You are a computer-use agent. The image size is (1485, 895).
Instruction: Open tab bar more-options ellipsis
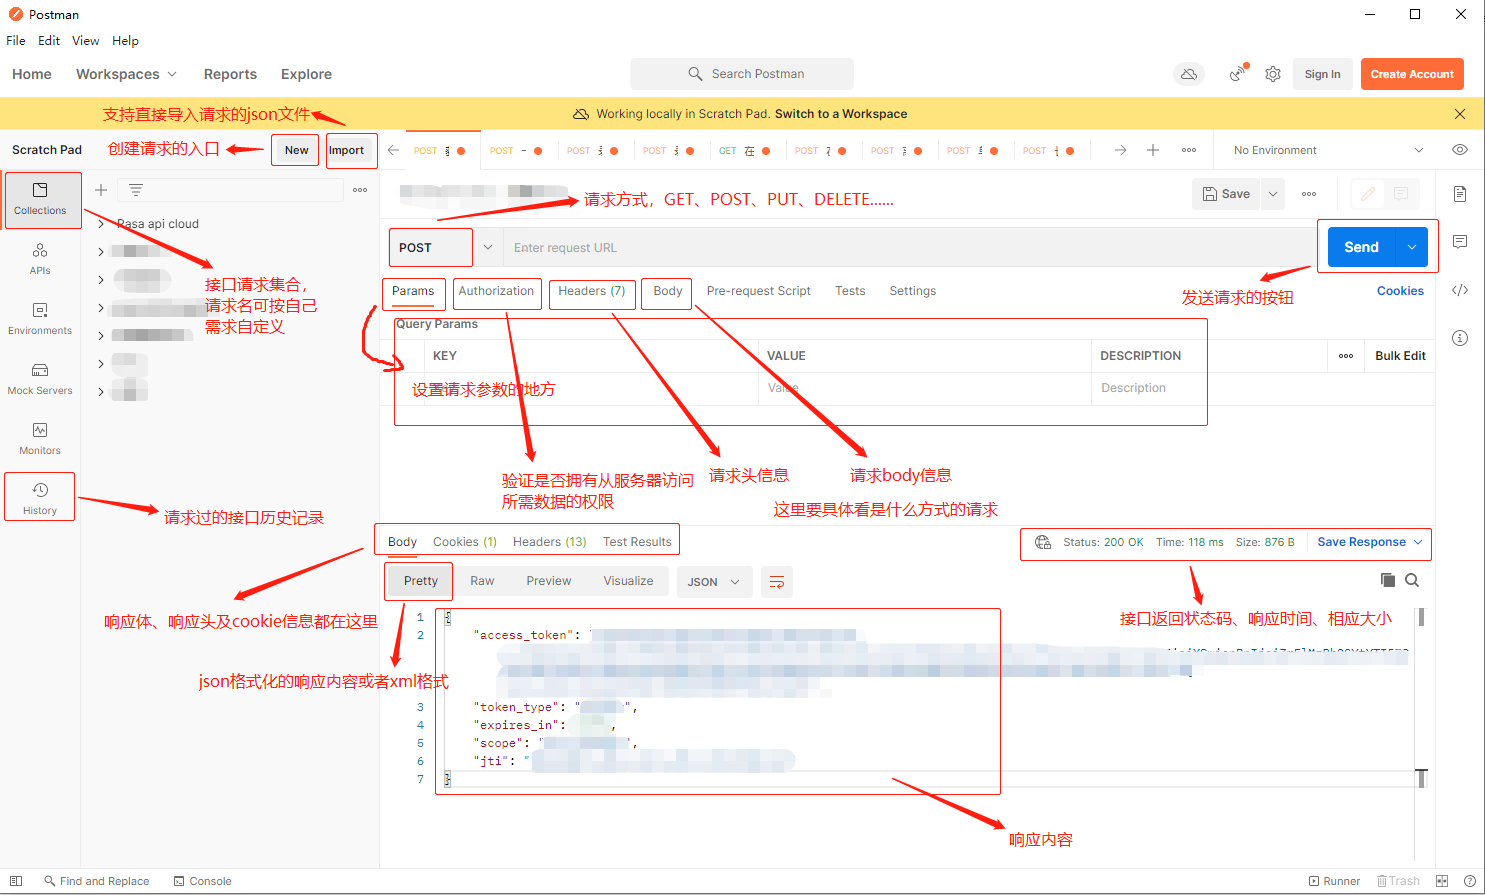click(x=1189, y=150)
